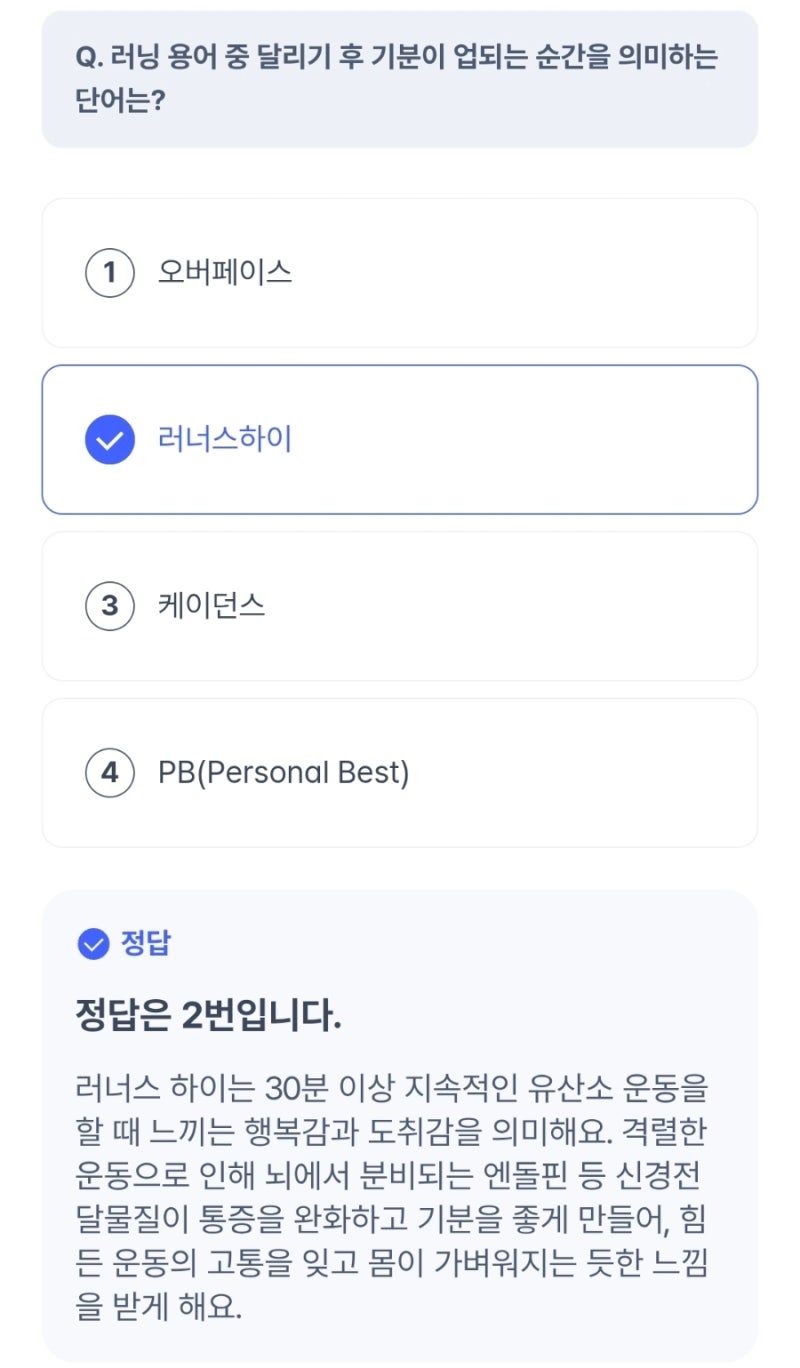The height and width of the screenshot is (1368, 800).
Task: Click the Q. prefix of the question
Action: click(x=87, y=58)
